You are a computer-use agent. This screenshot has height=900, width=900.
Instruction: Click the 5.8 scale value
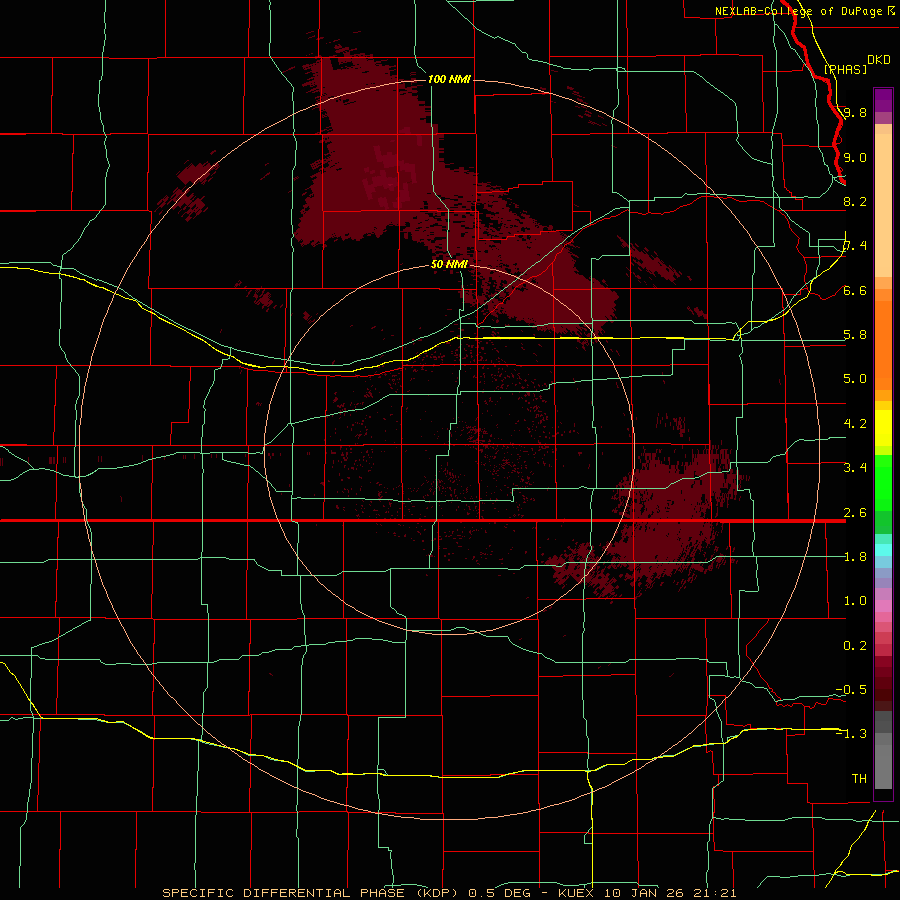tap(855, 335)
